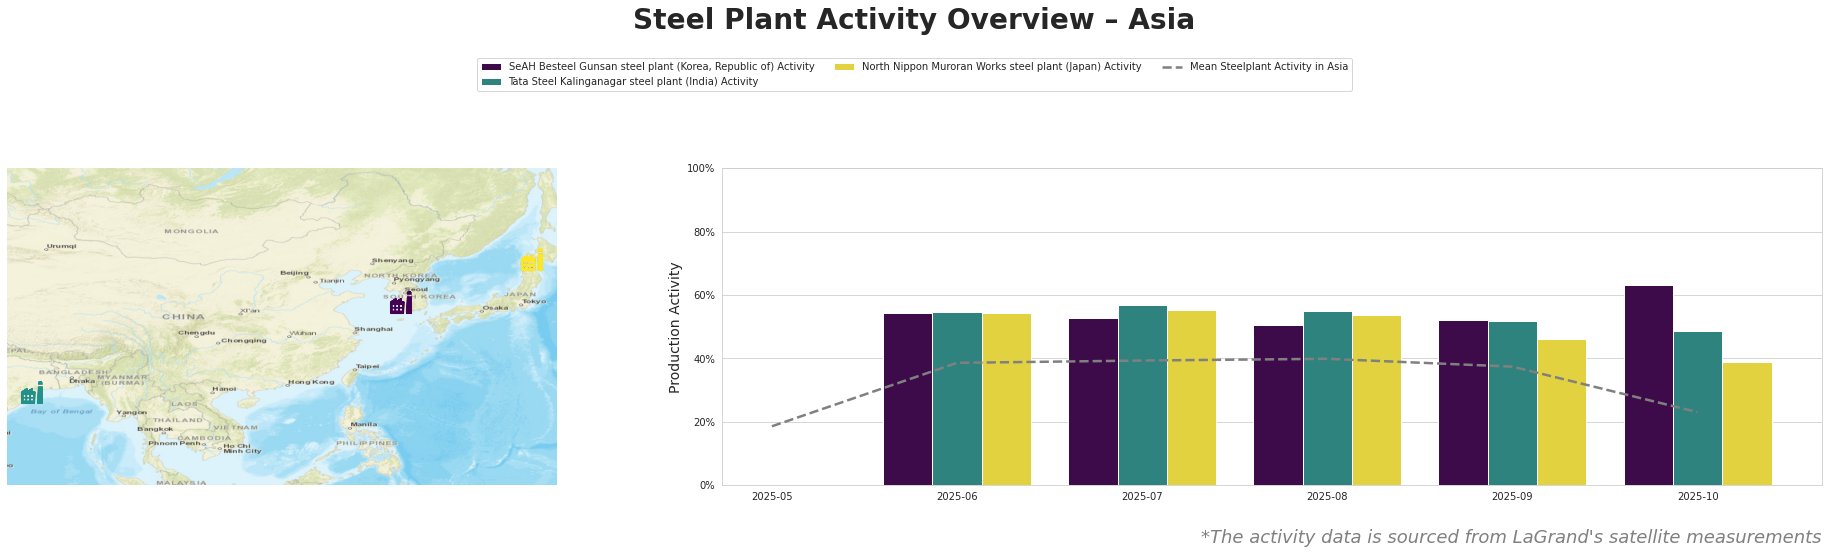The height and width of the screenshot is (554, 1828).
Task: Click the 2025-08 x-axis label
Action: [1327, 496]
